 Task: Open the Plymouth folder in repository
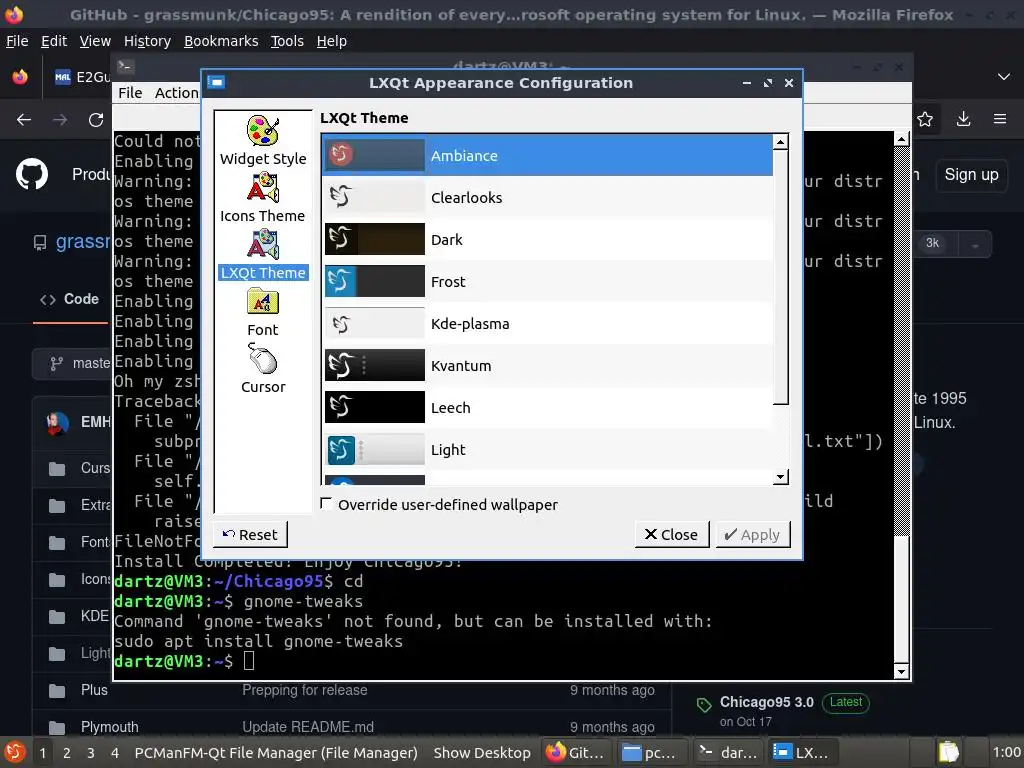(x=109, y=727)
